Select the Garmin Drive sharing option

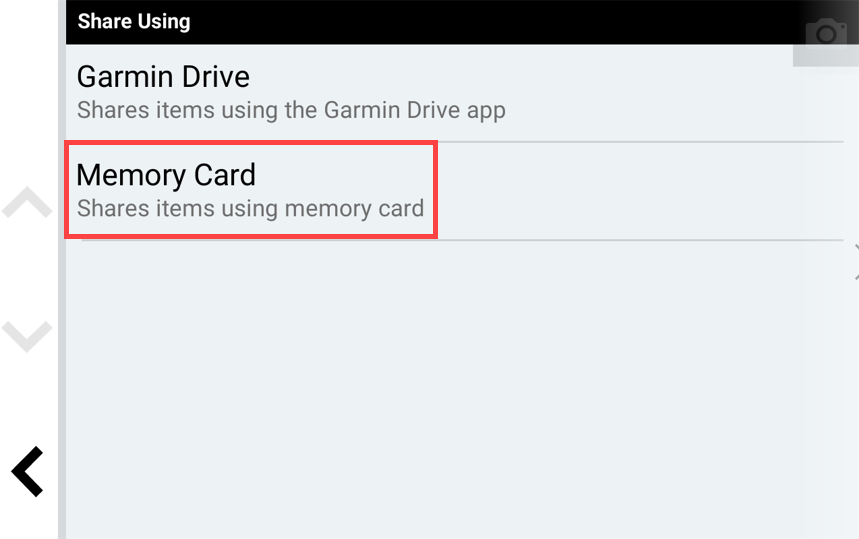tap(454, 93)
